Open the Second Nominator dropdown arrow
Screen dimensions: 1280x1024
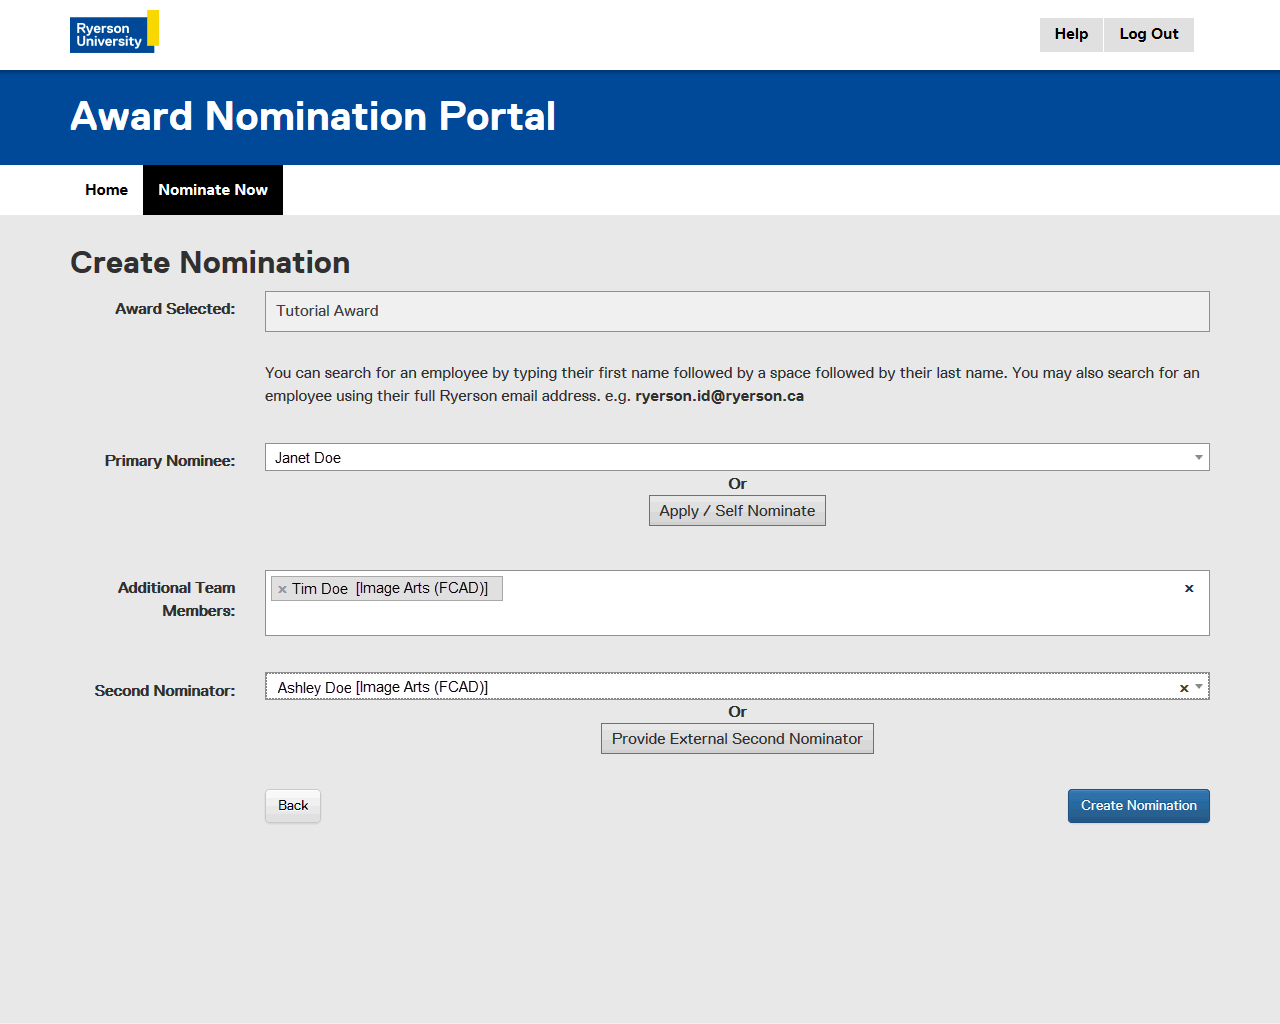pyautogui.click(x=1199, y=687)
